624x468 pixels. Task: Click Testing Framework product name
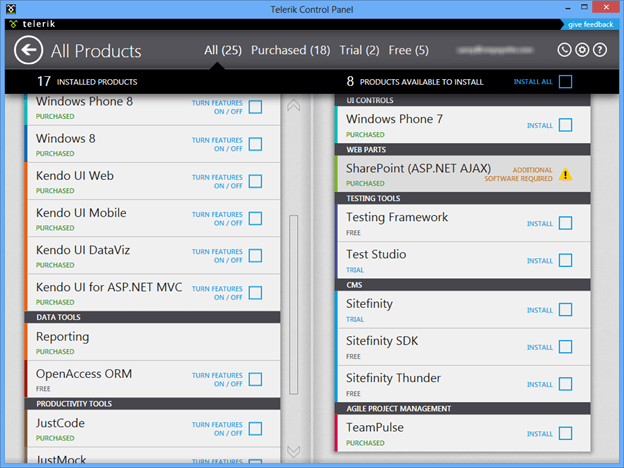[397, 217]
